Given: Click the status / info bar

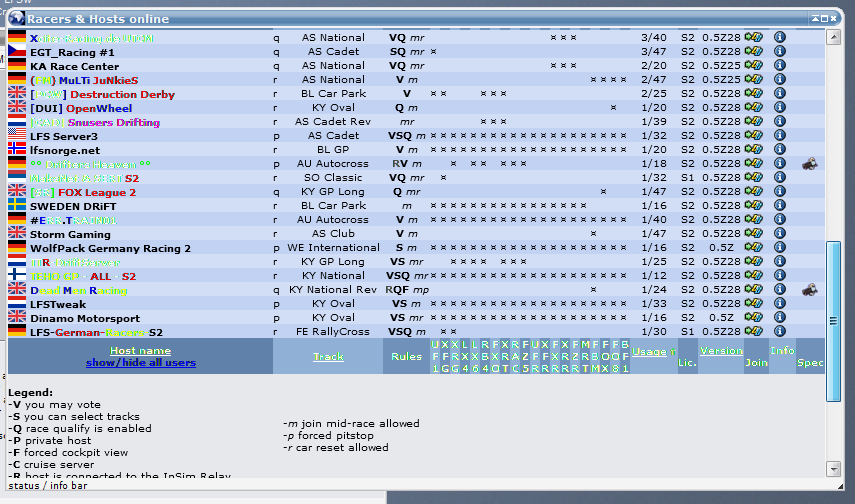Looking at the screenshot, I should tap(423, 485).
